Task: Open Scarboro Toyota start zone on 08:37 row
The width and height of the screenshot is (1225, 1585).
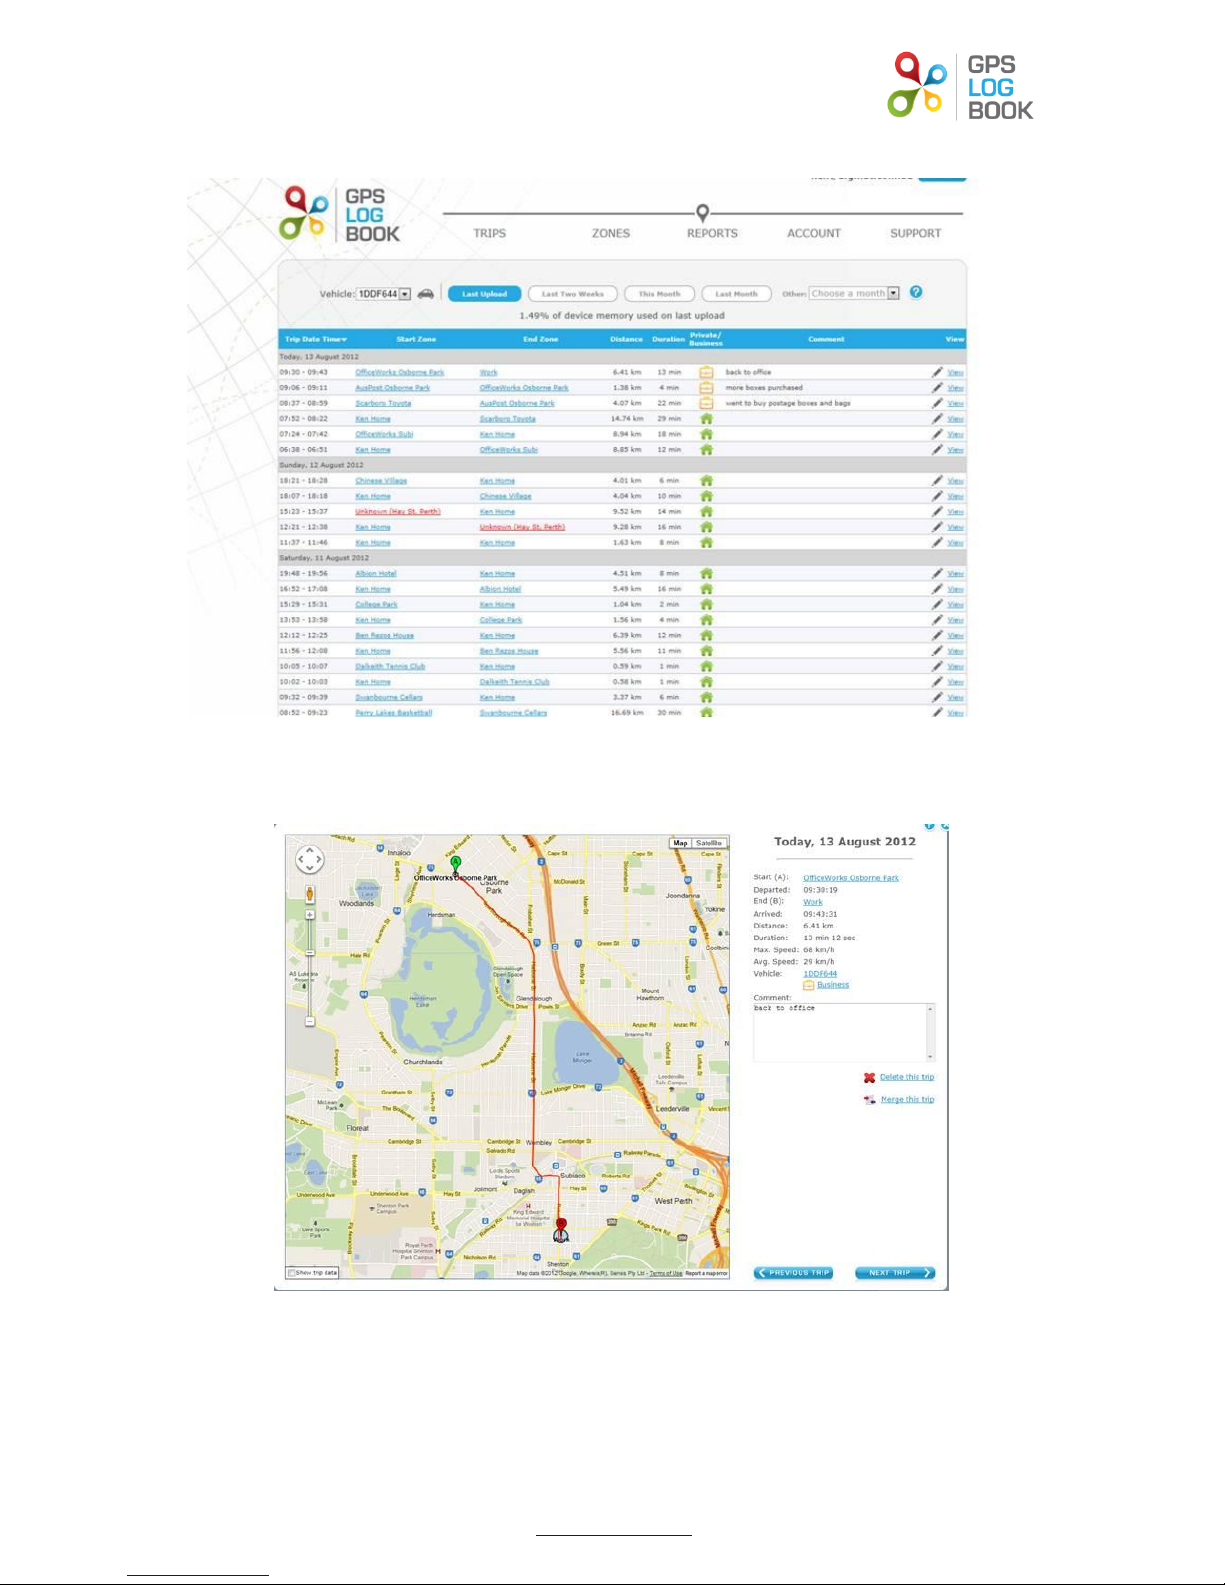Action: pyautogui.click(x=383, y=403)
